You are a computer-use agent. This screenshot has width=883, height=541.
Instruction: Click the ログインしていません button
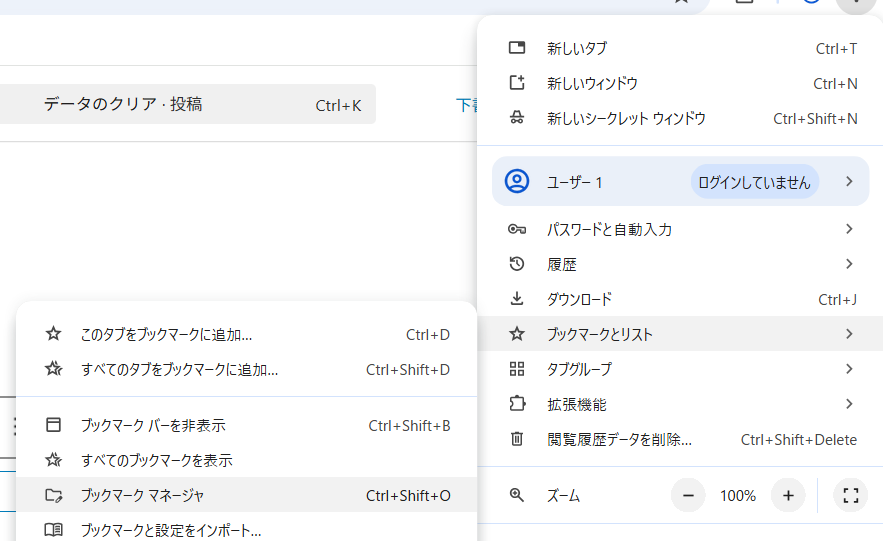pyautogui.click(x=754, y=182)
